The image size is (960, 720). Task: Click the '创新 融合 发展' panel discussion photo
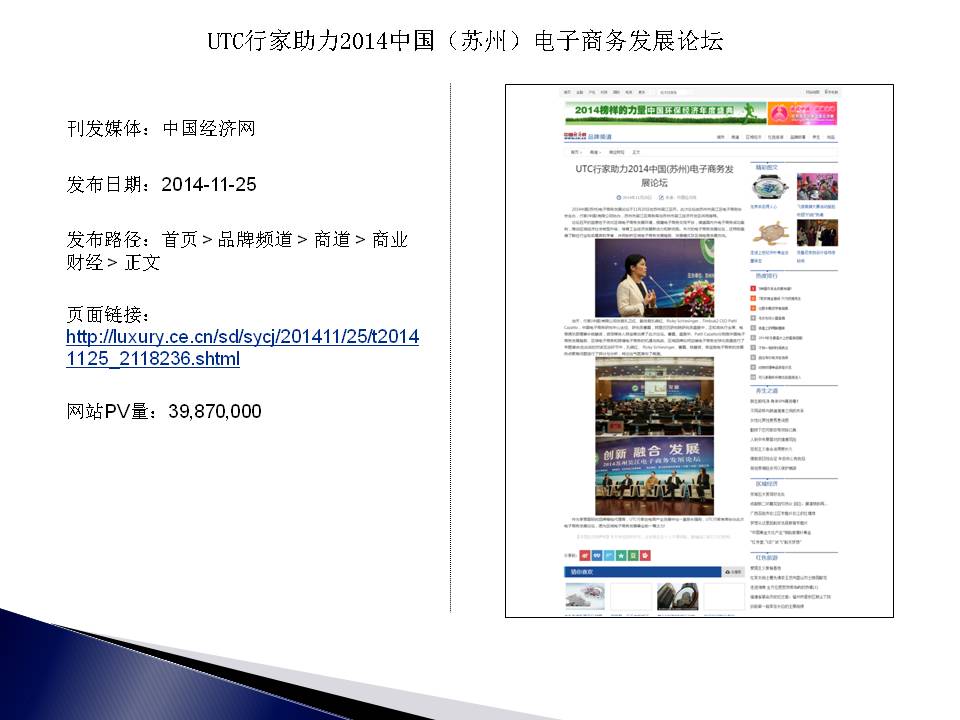click(654, 476)
